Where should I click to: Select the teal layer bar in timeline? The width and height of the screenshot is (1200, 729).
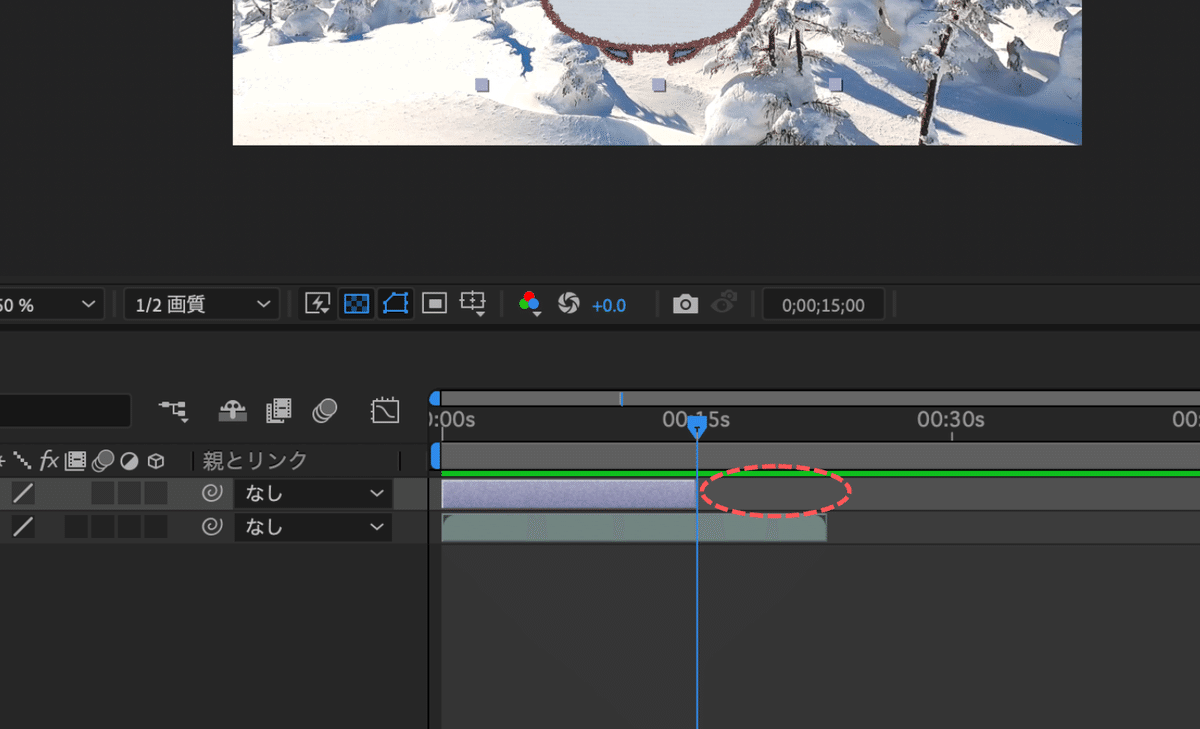pyautogui.click(x=634, y=528)
